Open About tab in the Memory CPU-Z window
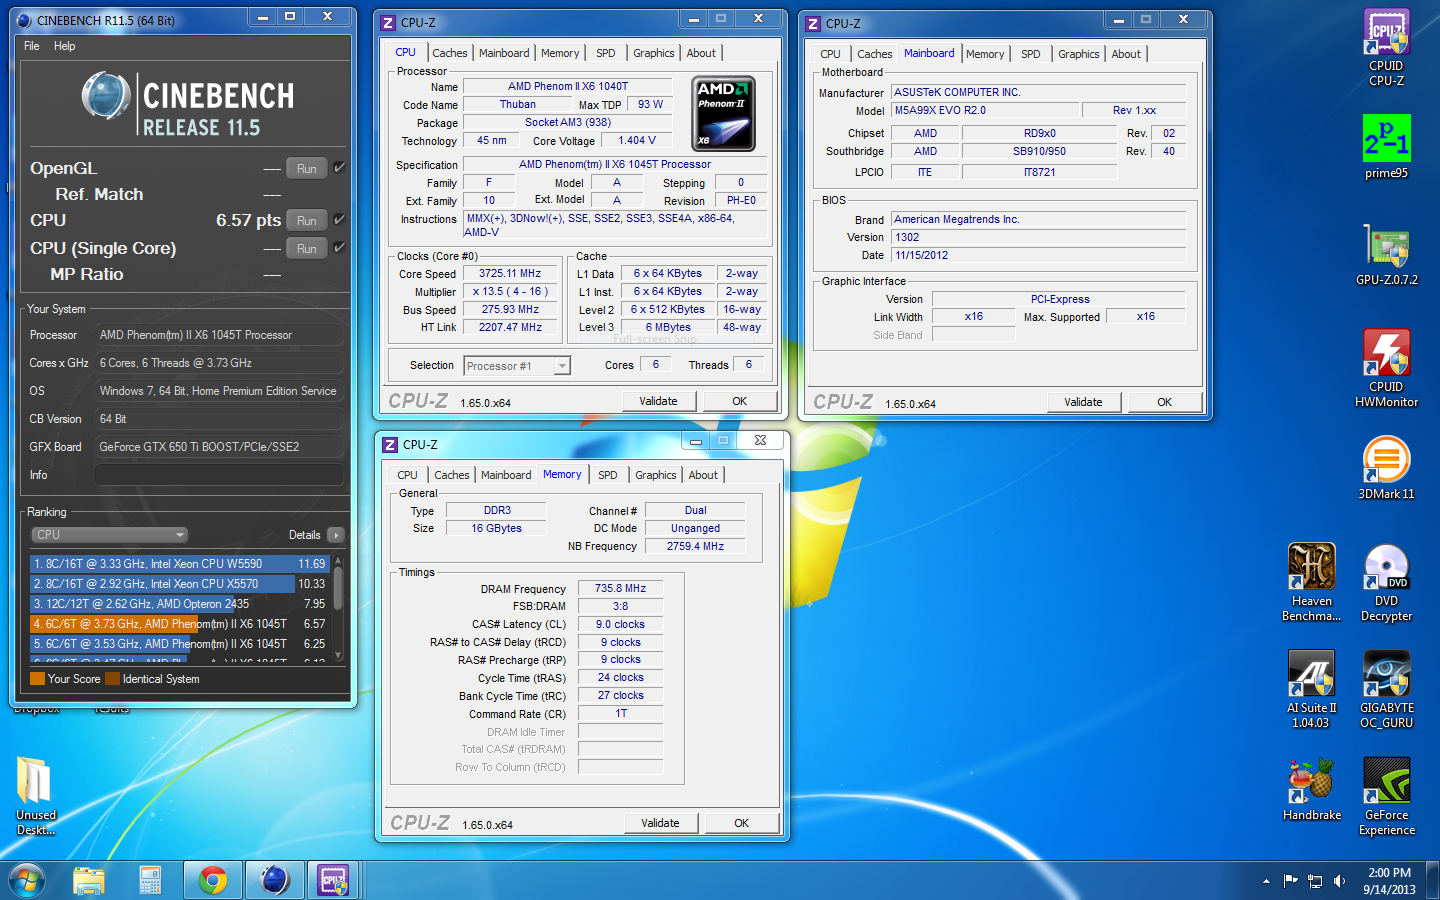Screen dimensions: 1440x900 (703, 475)
